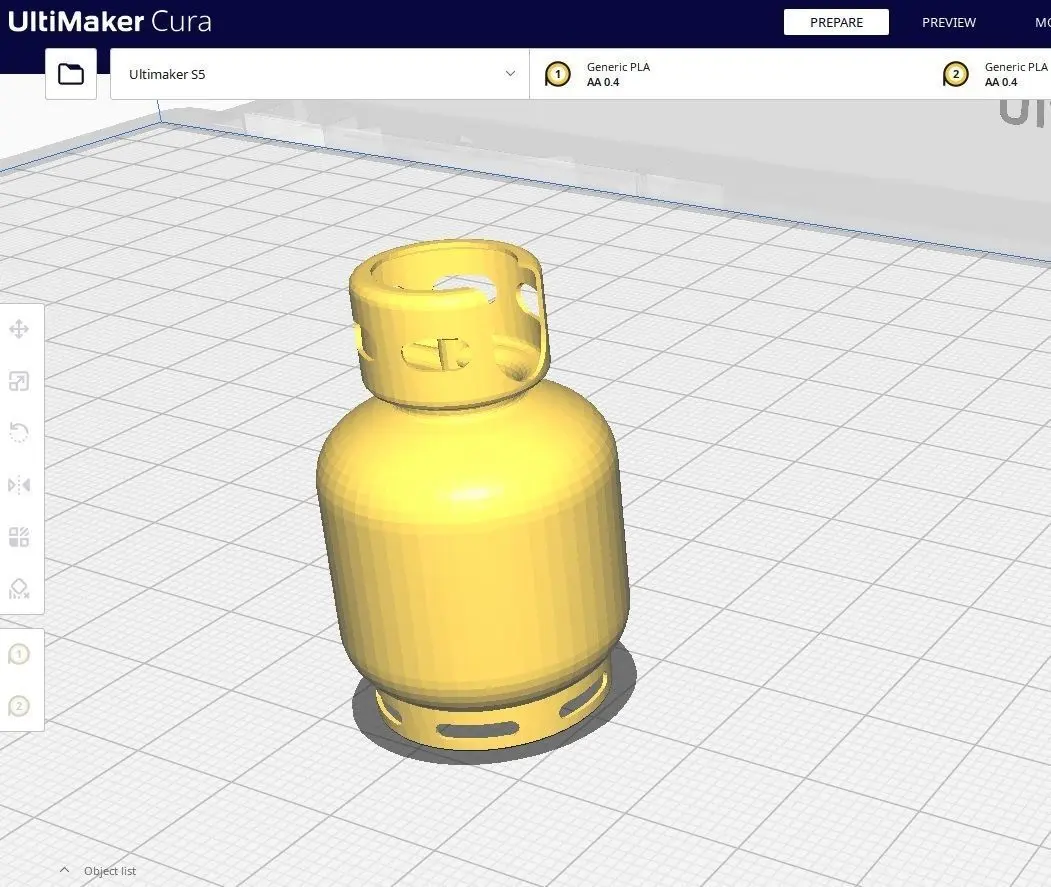This screenshot has height=887, width=1051.
Task: Expand the Object list panel
Action: [64, 870]
